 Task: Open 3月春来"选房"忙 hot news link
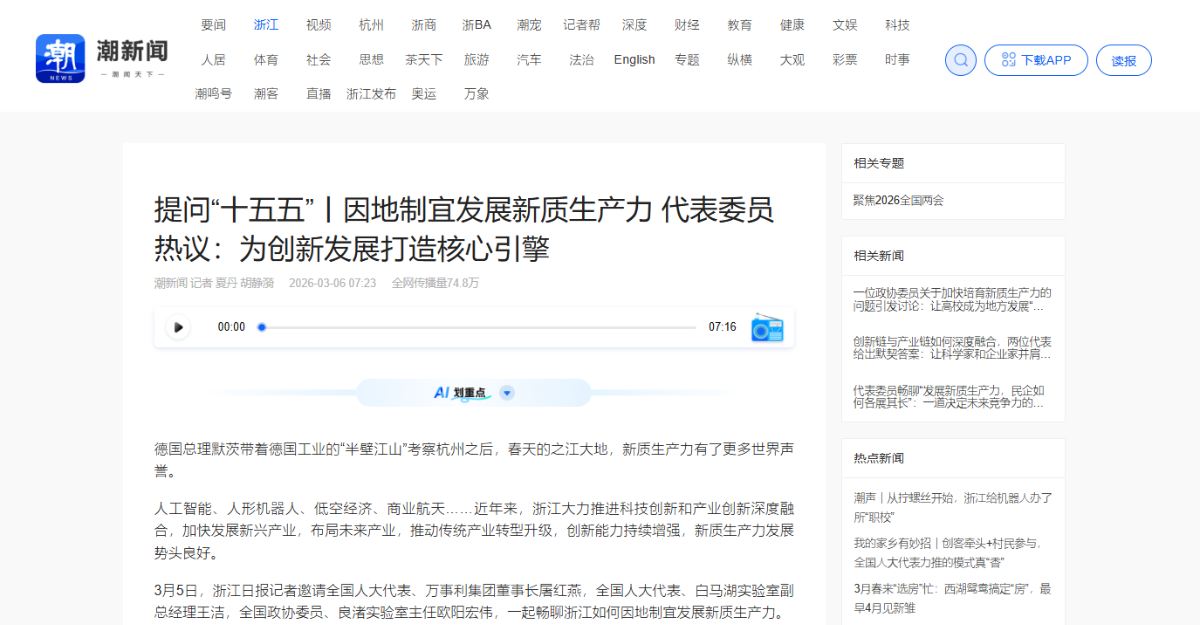click(951, 598)
